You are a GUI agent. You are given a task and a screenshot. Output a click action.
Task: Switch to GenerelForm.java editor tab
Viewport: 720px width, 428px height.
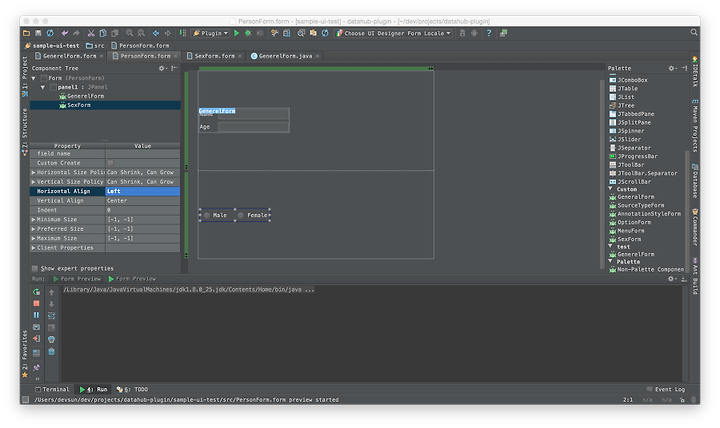click(285, 56)
